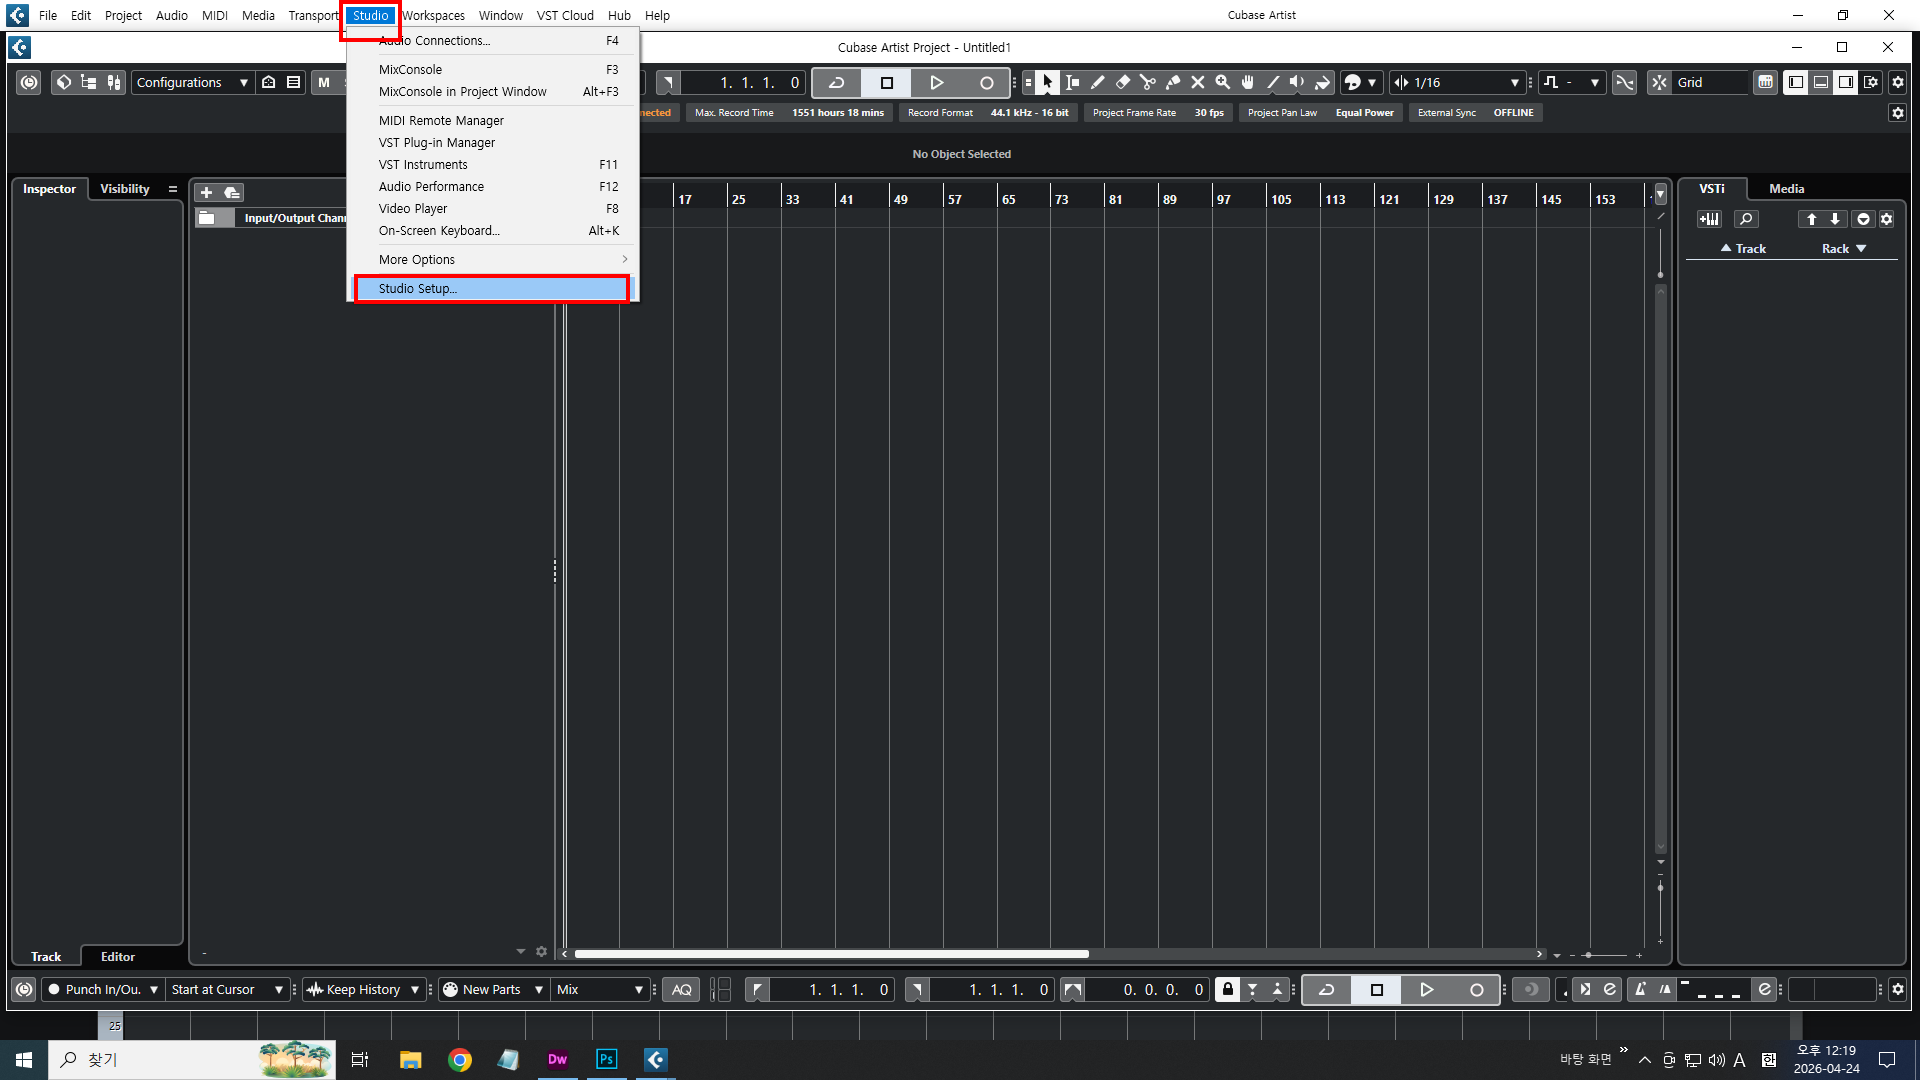The width and height of the screenshot is (1920, 1080).
Task: Select the Split scissors tool
Action: (x=1147, y=82)
